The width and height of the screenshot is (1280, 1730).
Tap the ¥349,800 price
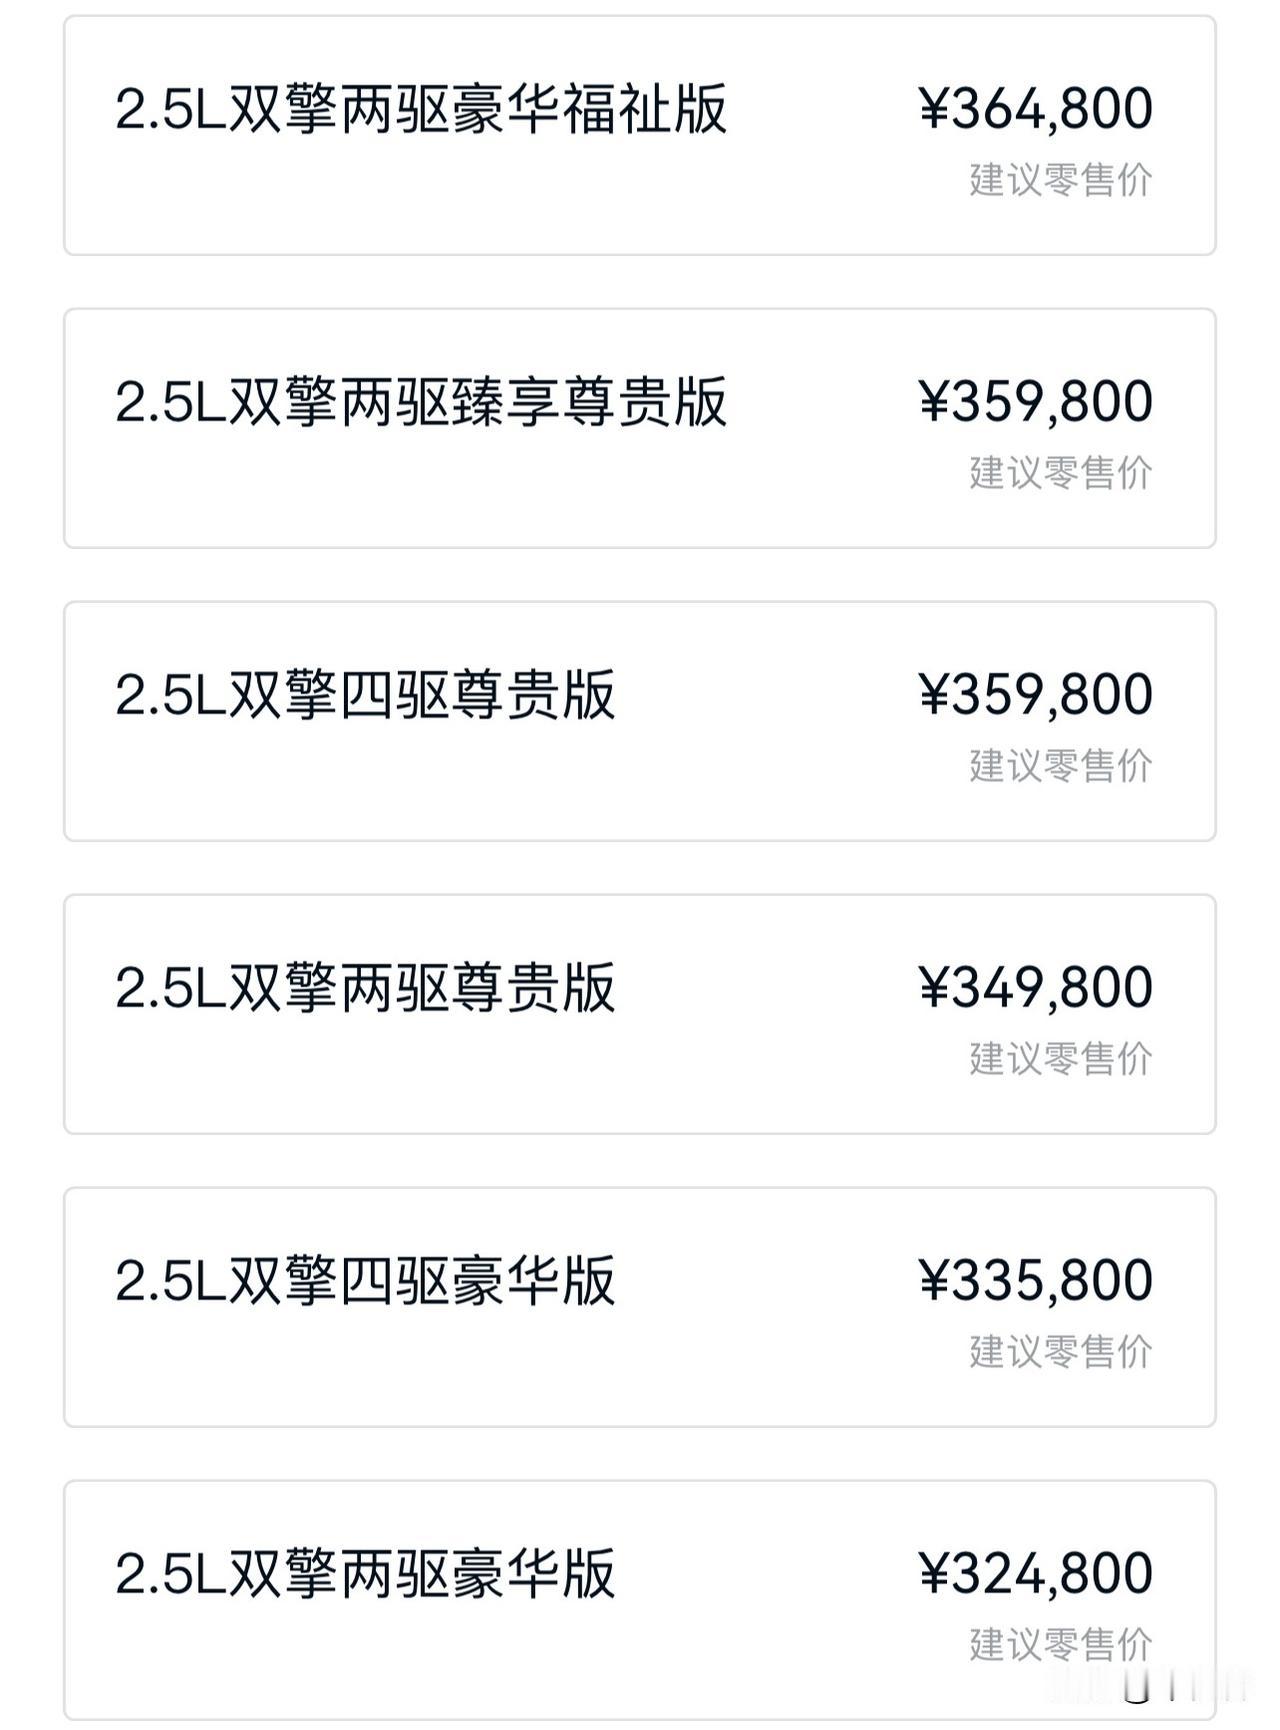click(x=1036, y=988)
